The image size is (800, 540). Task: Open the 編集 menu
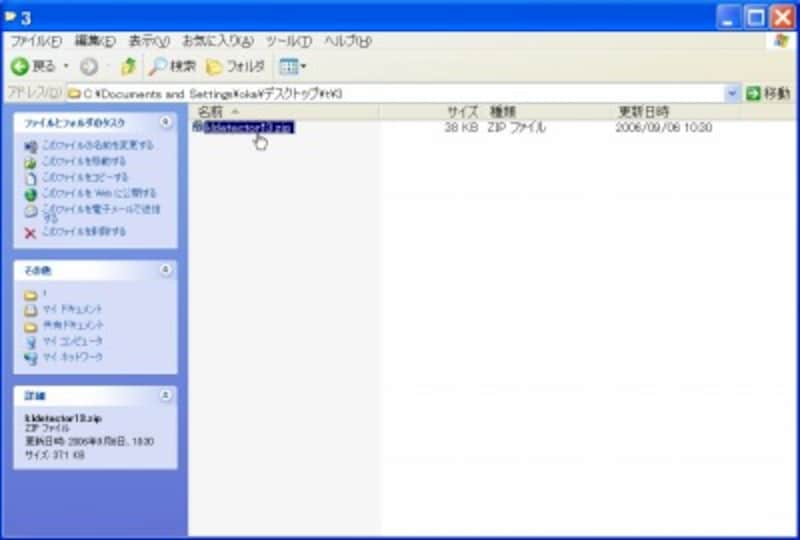95,41
